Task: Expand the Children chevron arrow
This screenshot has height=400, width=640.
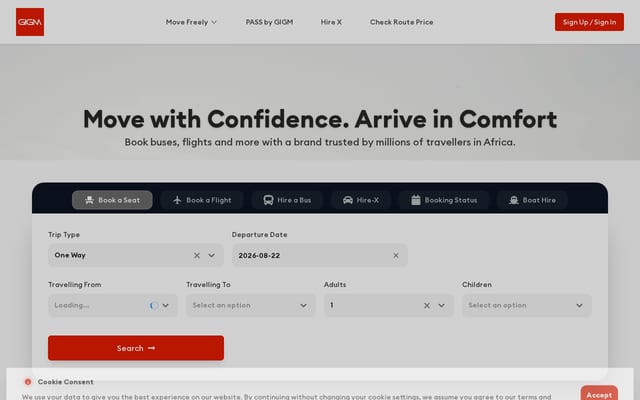Action: tap(579, 305)
